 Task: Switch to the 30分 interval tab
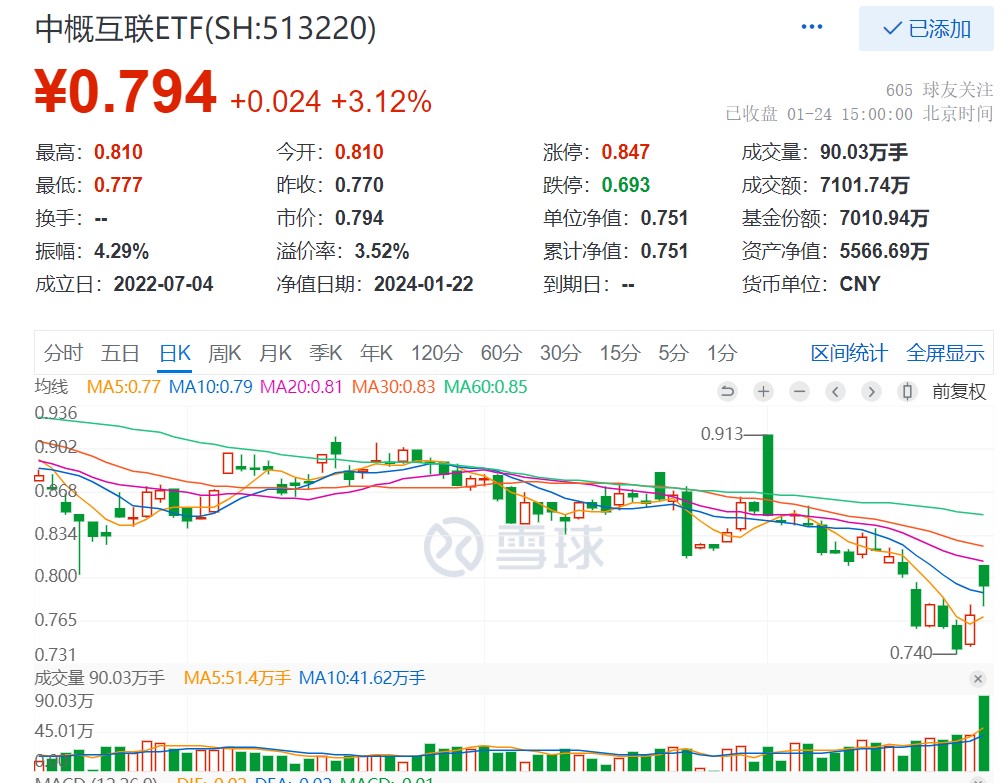pos(561,353)
